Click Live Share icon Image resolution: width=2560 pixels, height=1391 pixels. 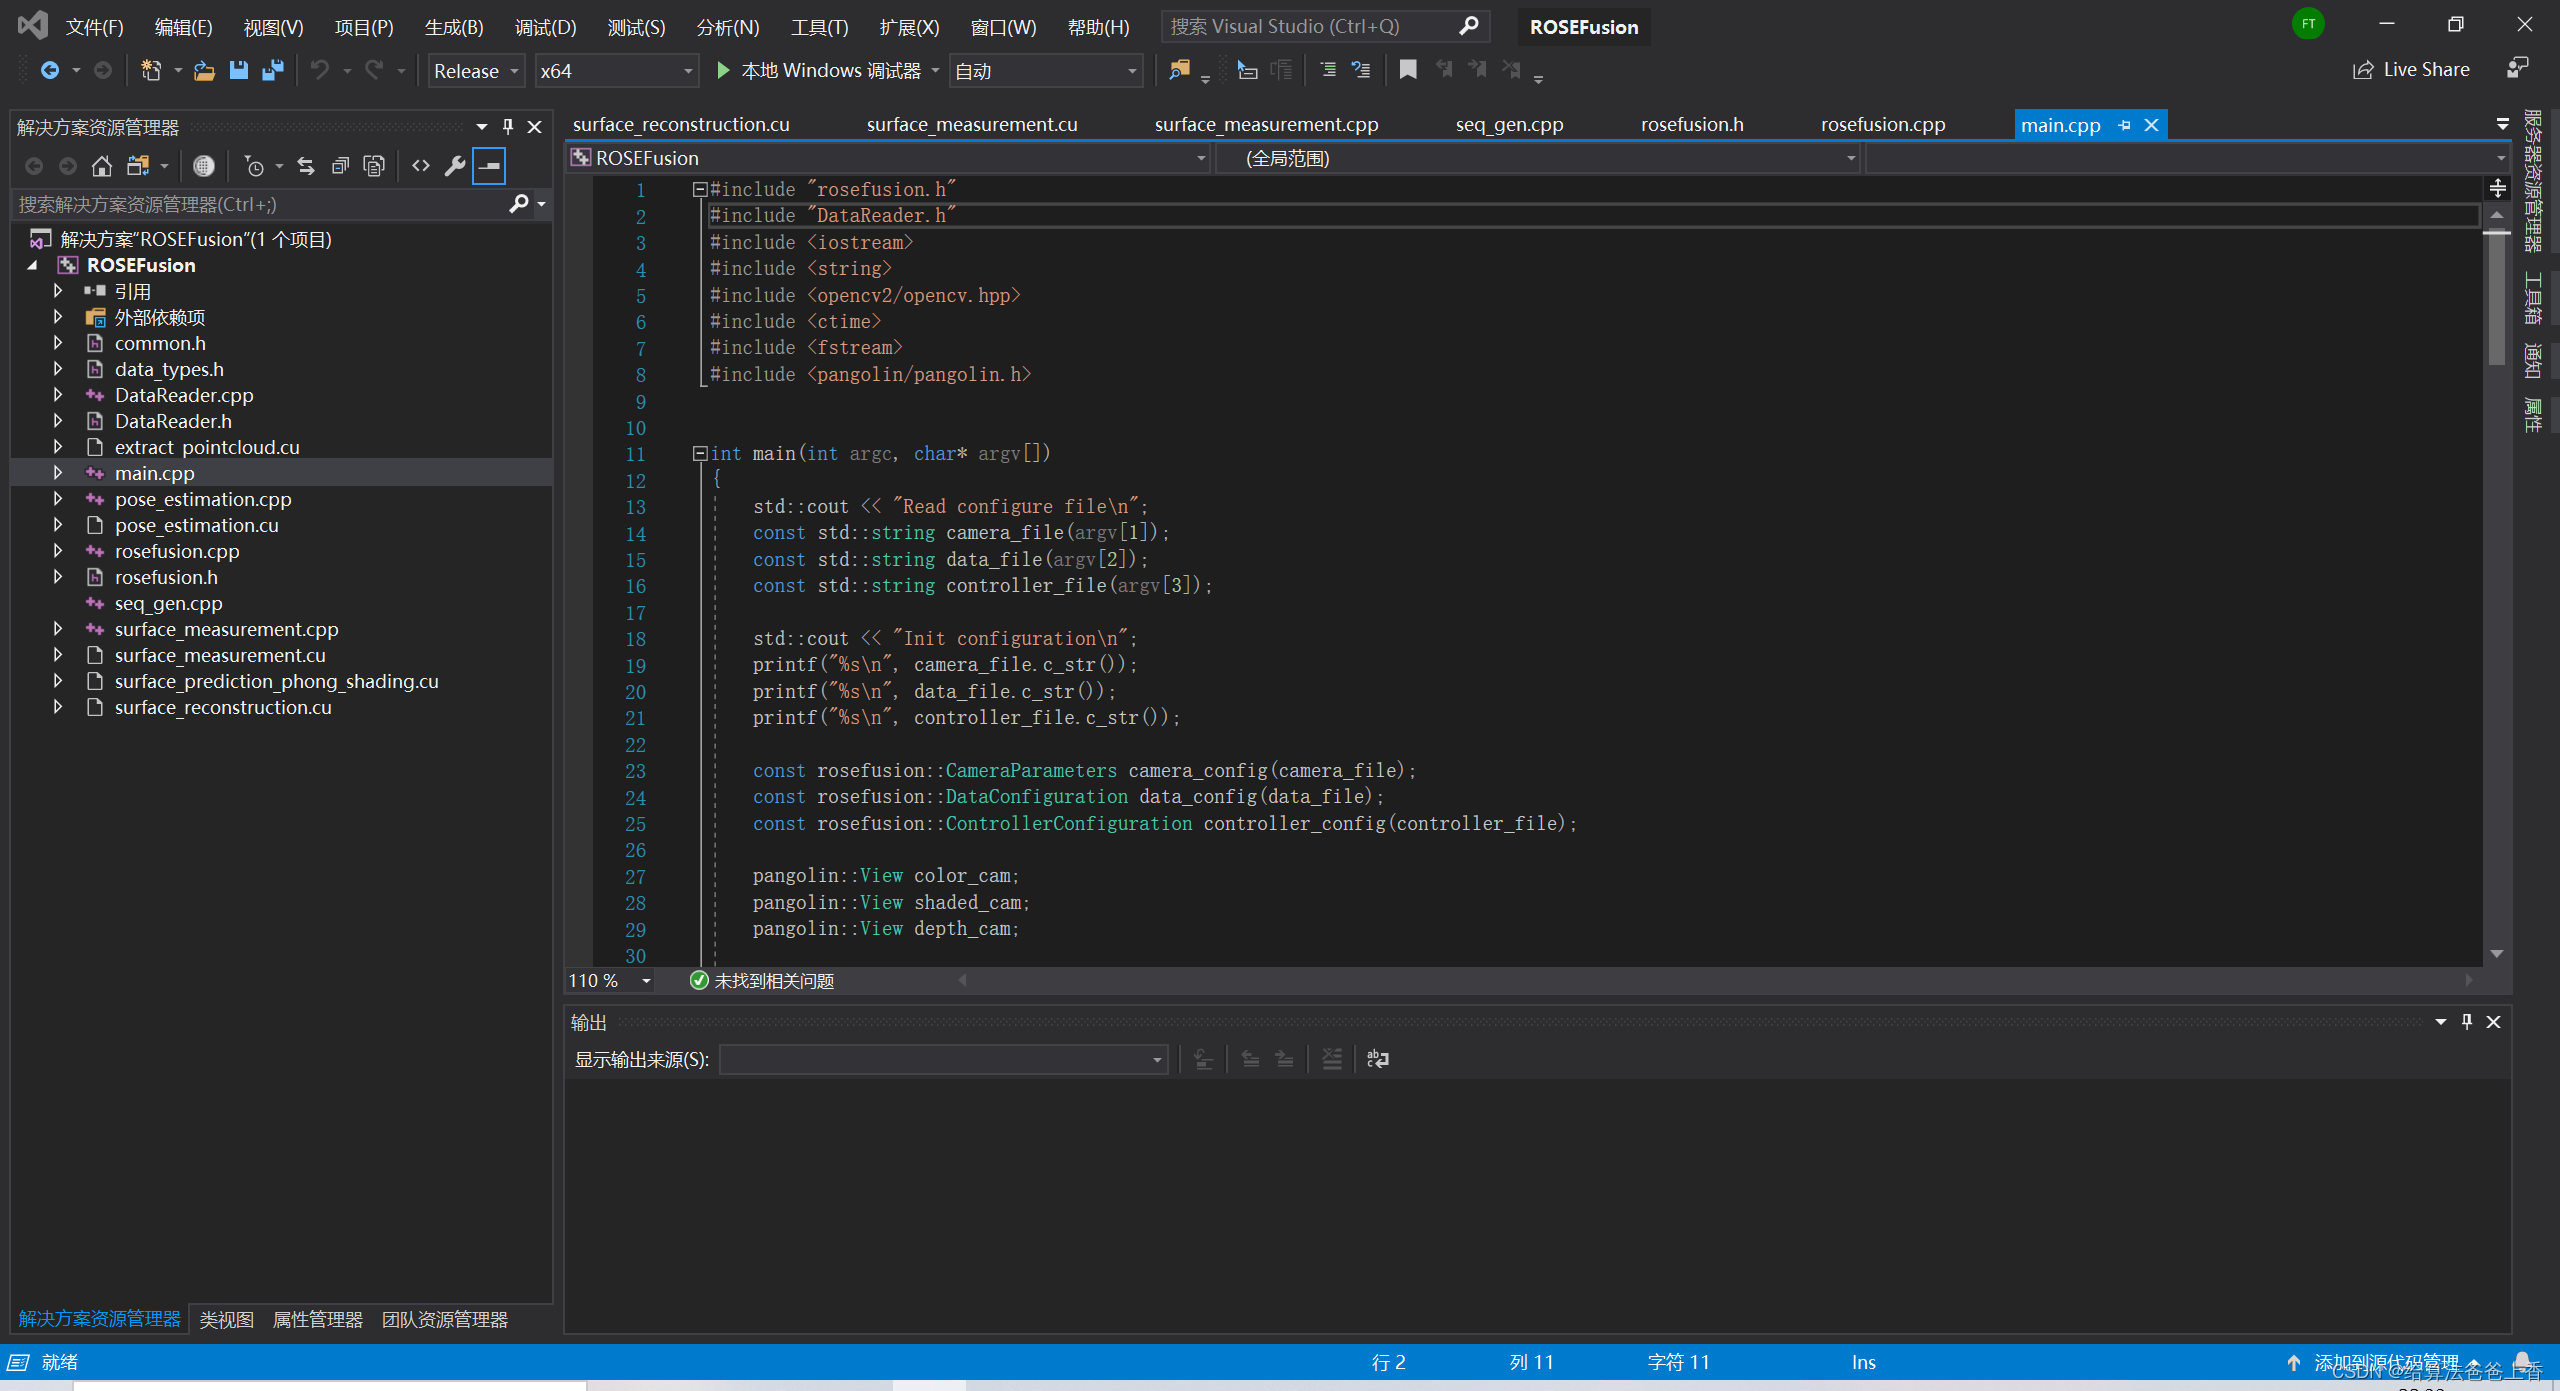(2362, 70)
